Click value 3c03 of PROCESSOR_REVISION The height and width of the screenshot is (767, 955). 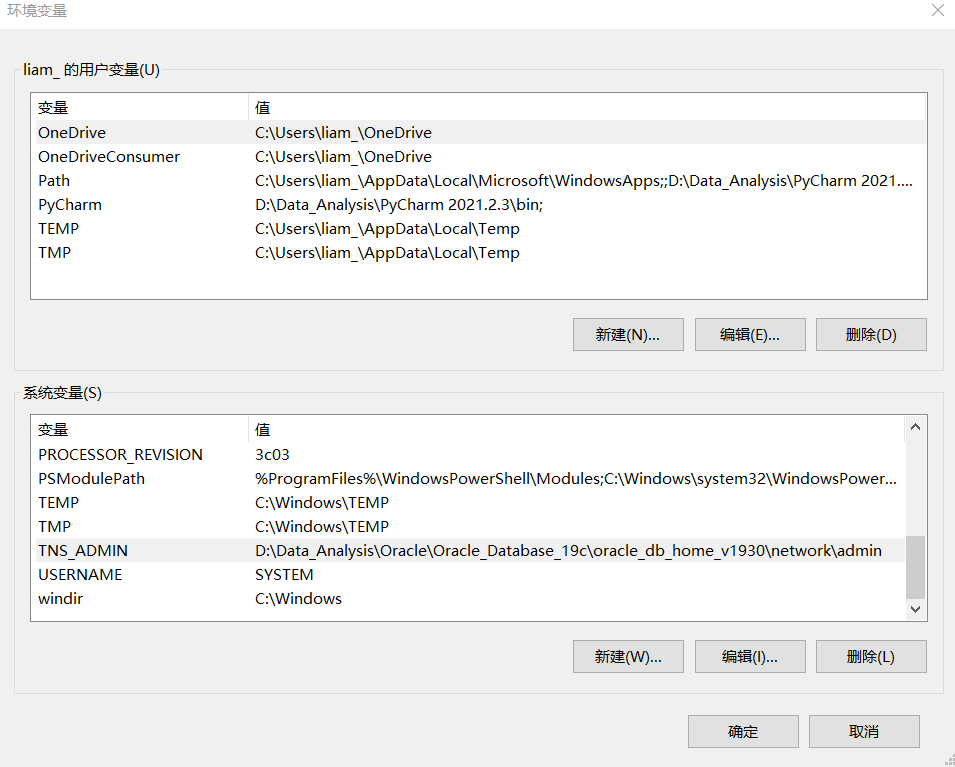tap(272, 454)
